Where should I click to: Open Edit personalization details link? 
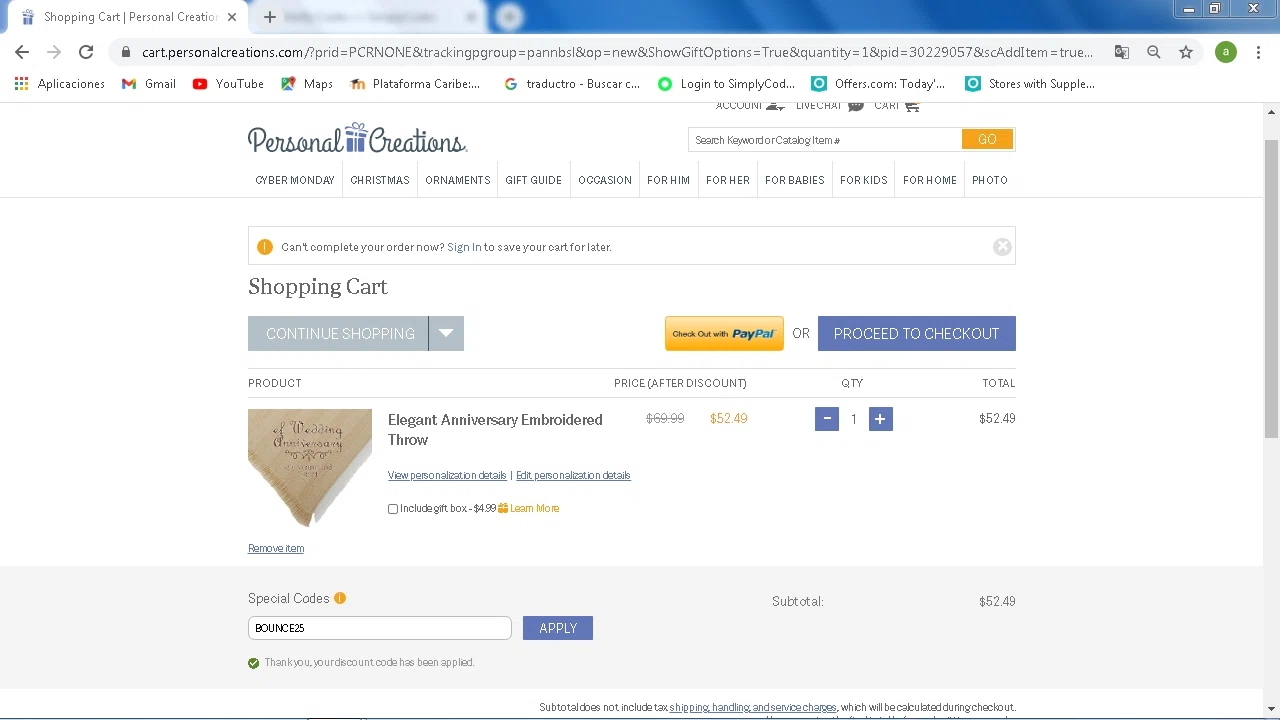pyautogui.click(x=573, y=475)
